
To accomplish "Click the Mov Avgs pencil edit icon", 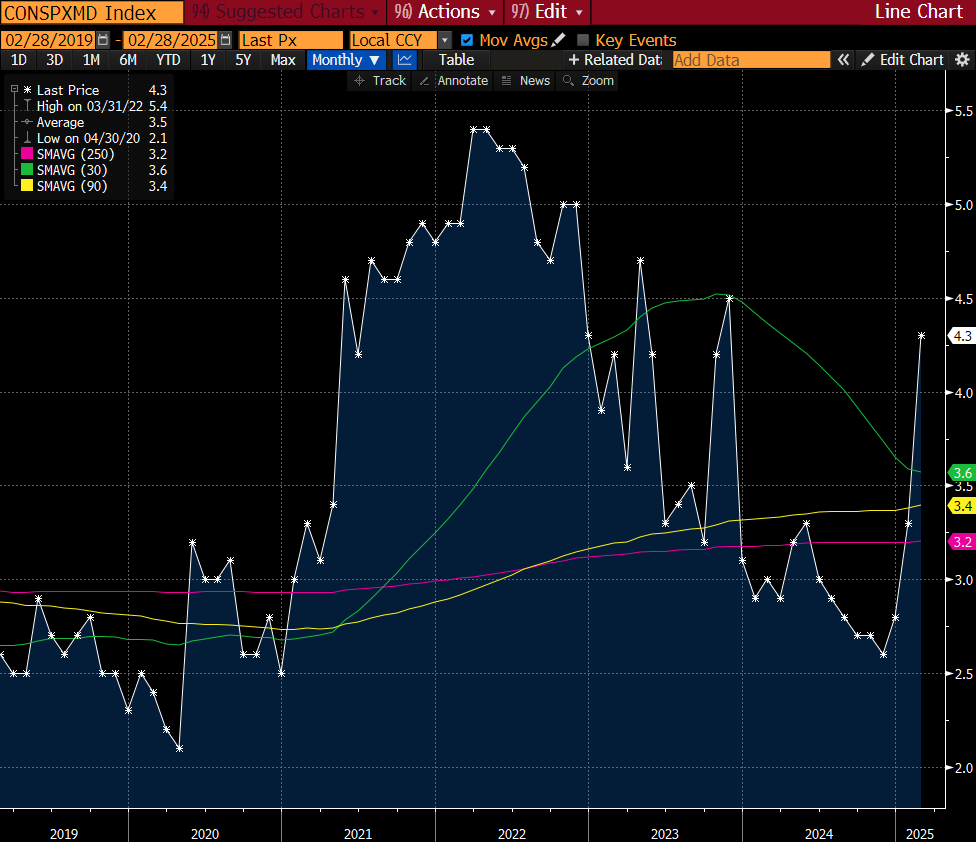I will (x=558, y=40).
